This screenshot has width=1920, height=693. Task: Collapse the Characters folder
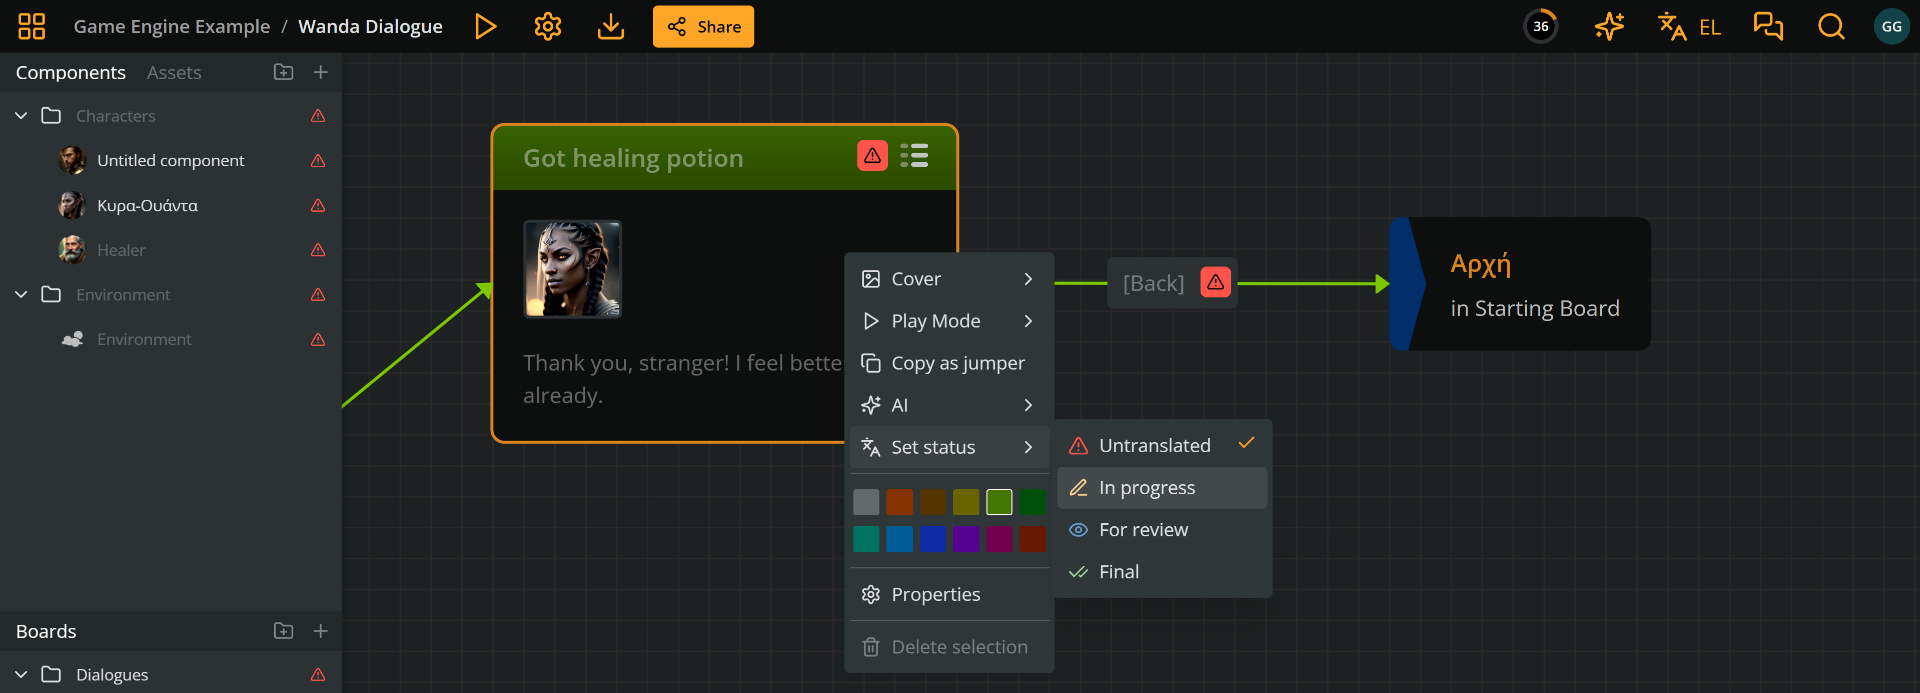21,116
